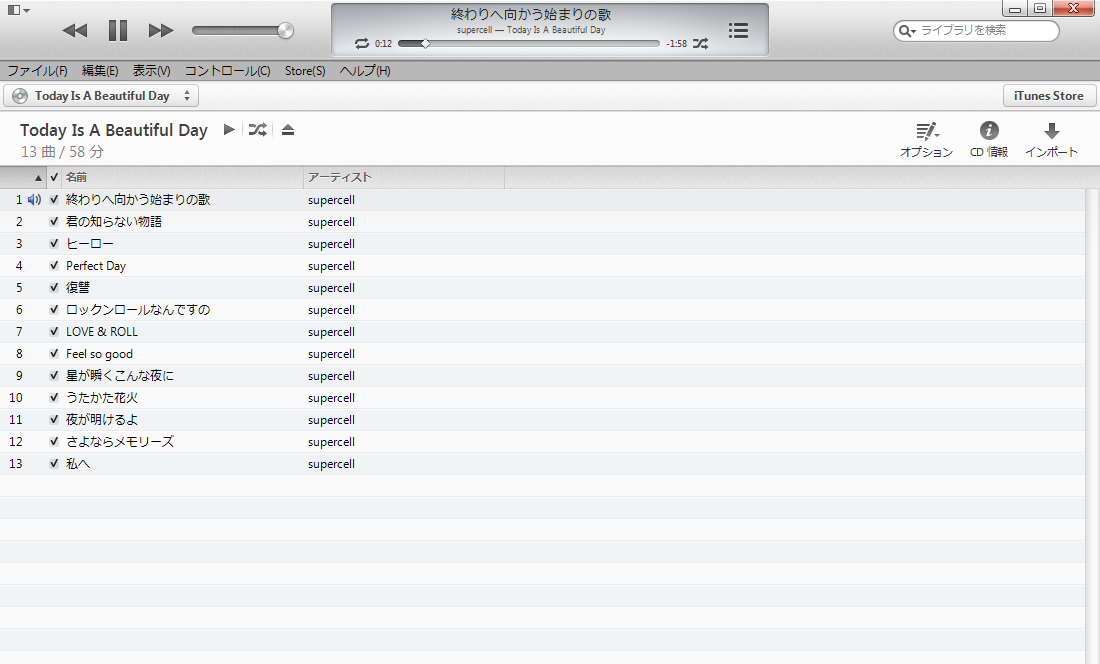Open the 編集(E) menu
This screenshot has height=664, width=1100.
100,71
